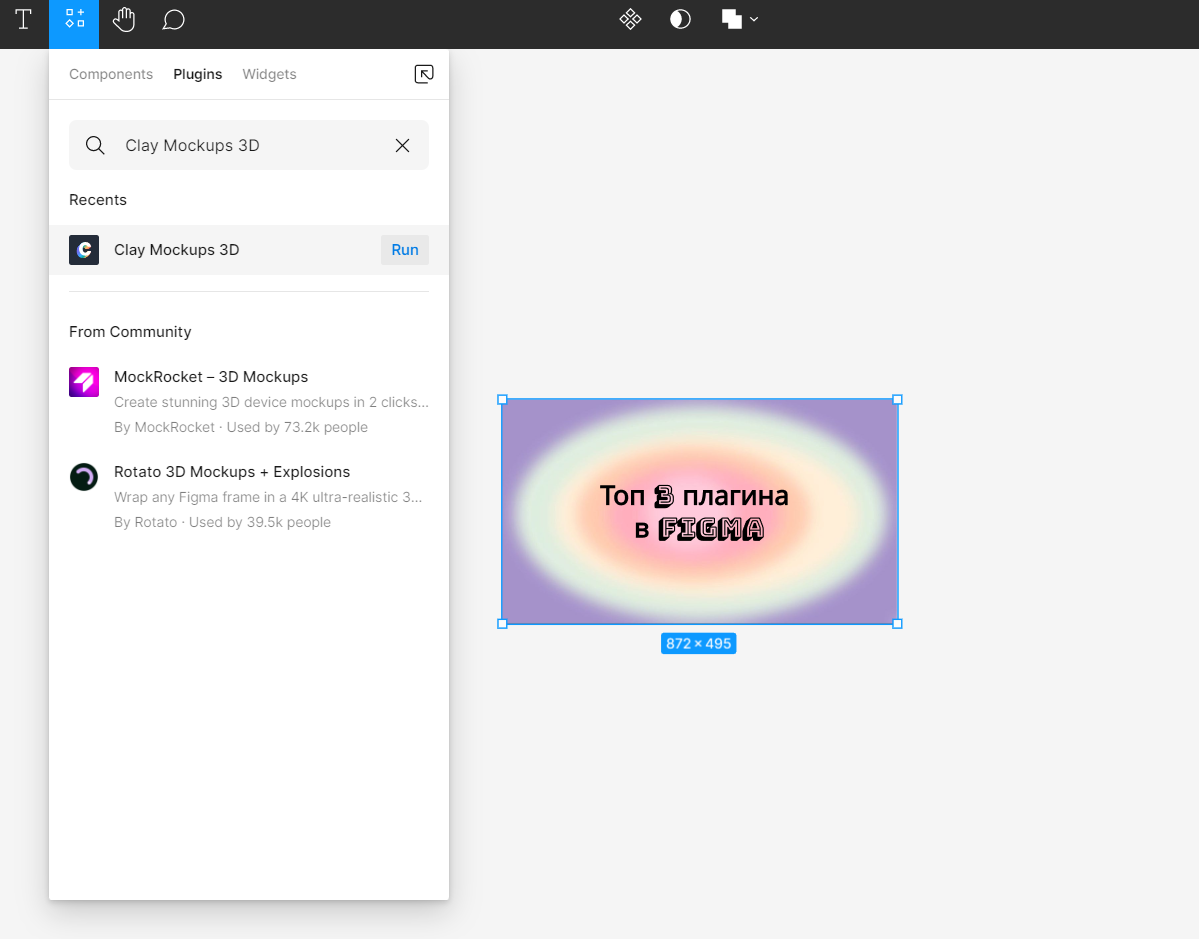Click the From Community heading
The image size is (1199, 939).
(x=130, y=332)
